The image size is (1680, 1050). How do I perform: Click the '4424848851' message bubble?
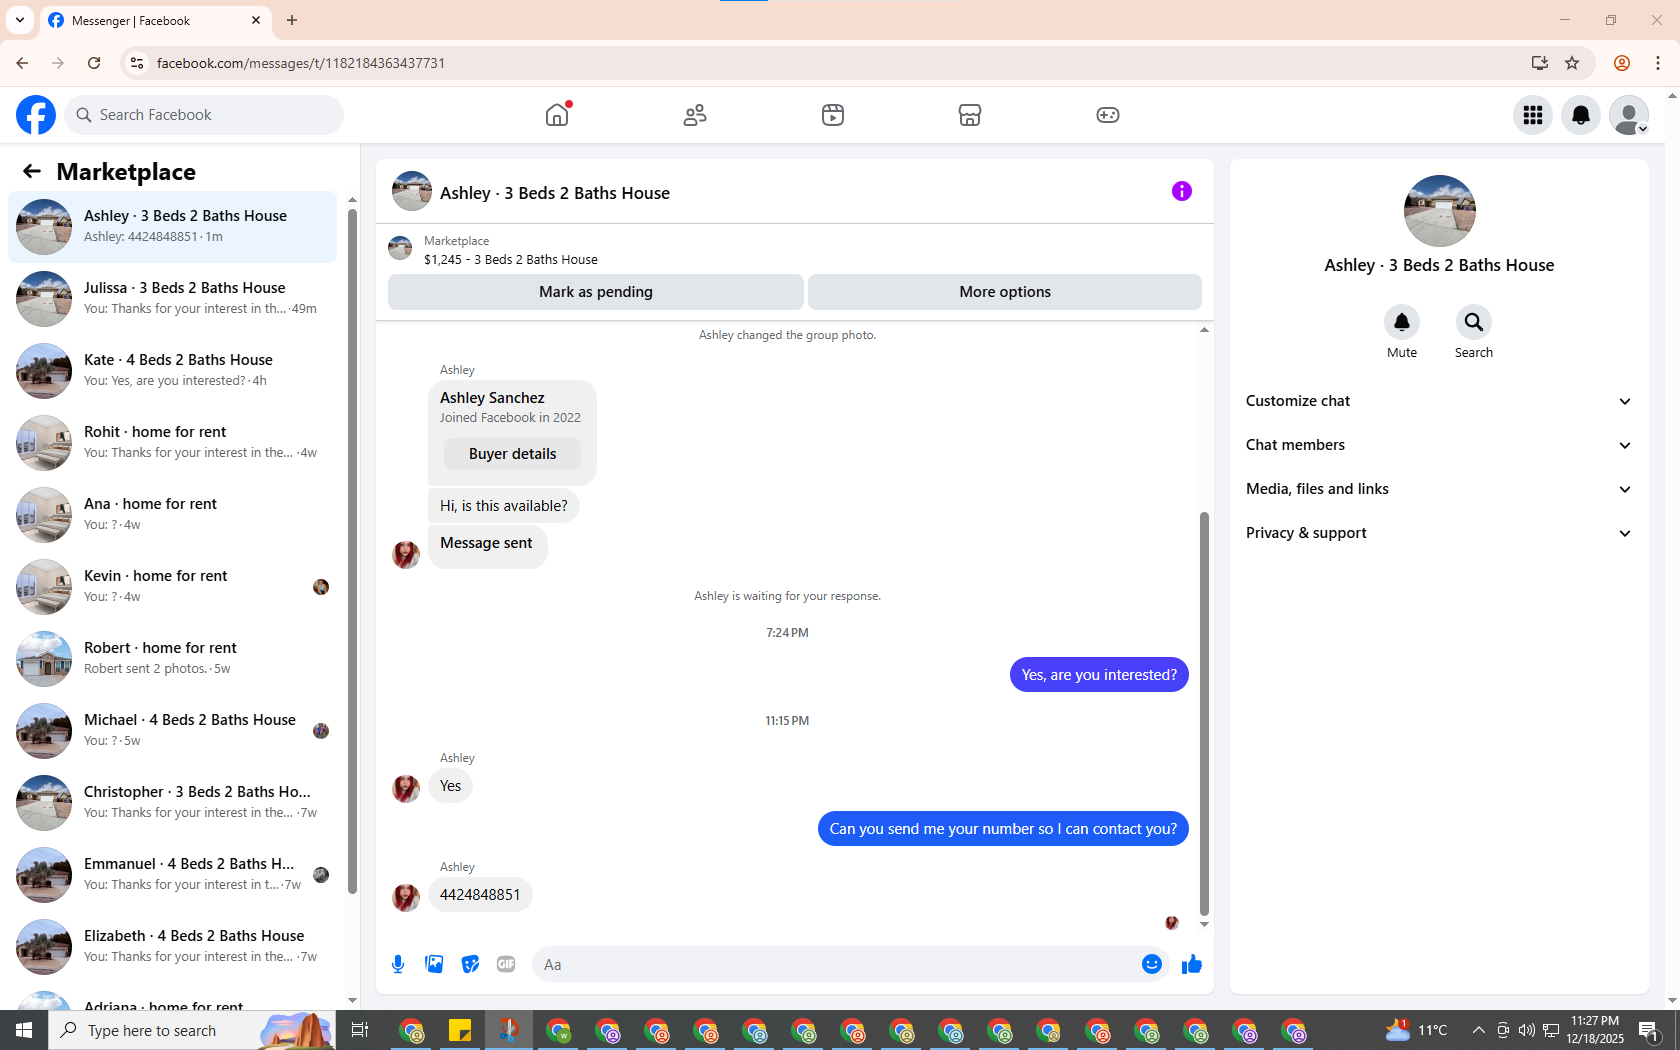[x=480, y=895]
